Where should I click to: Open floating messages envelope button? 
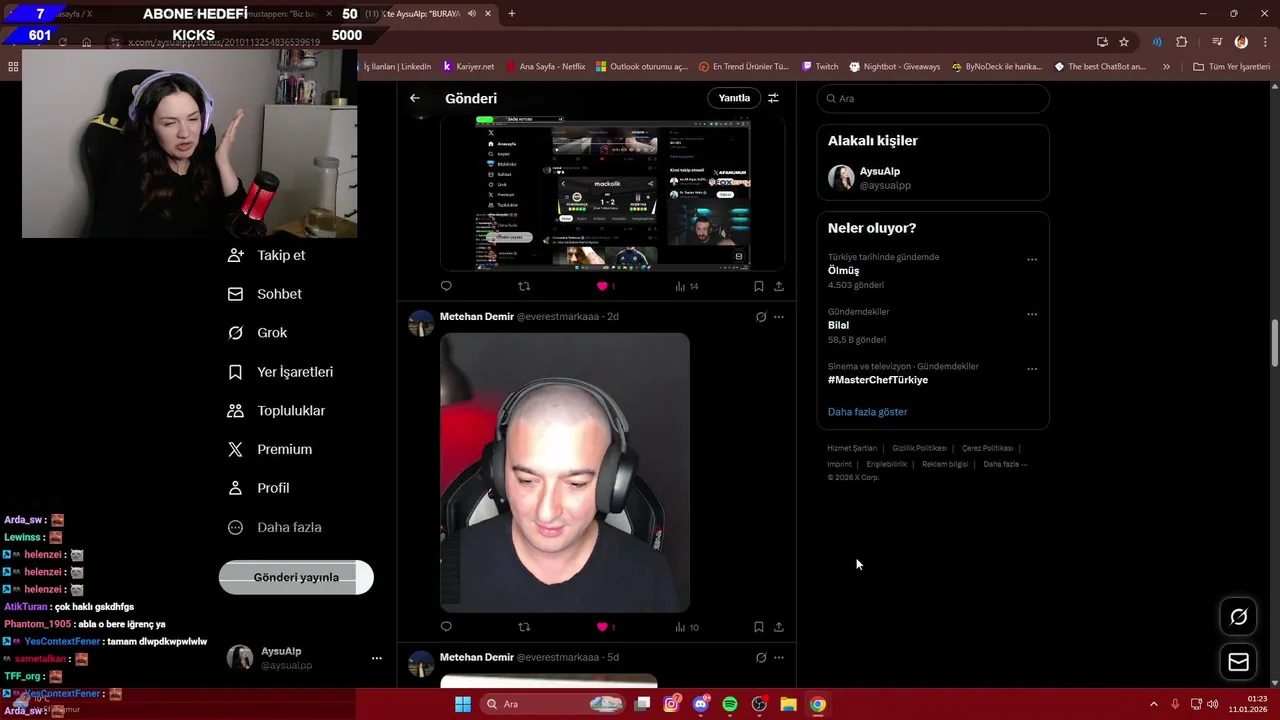coord(1238,662)
